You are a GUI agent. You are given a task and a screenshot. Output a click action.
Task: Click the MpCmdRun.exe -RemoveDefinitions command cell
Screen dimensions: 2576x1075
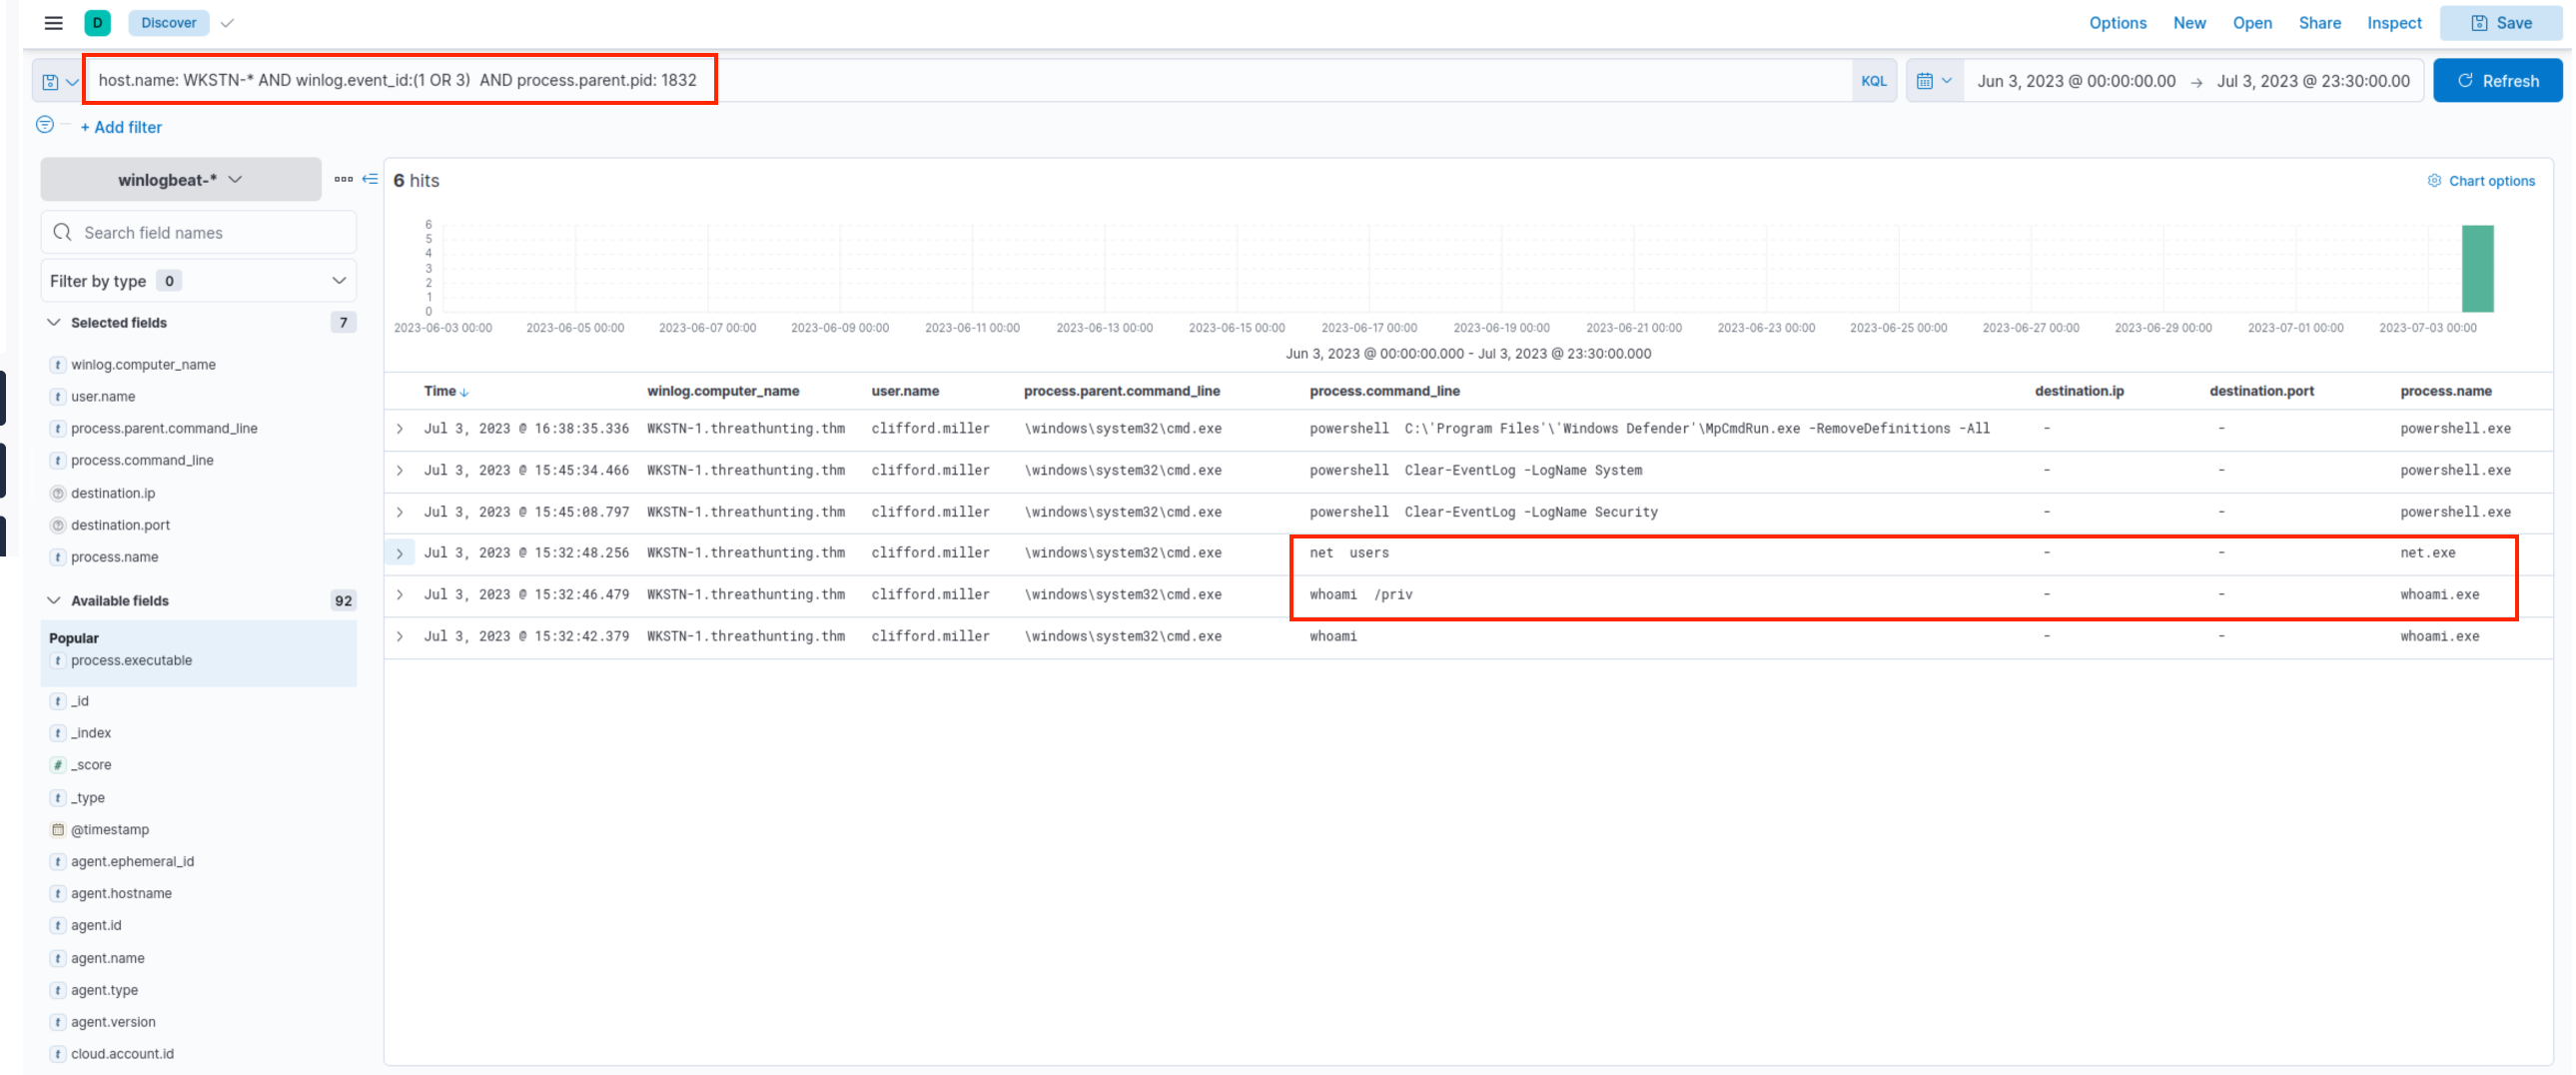click(1649, 429)
